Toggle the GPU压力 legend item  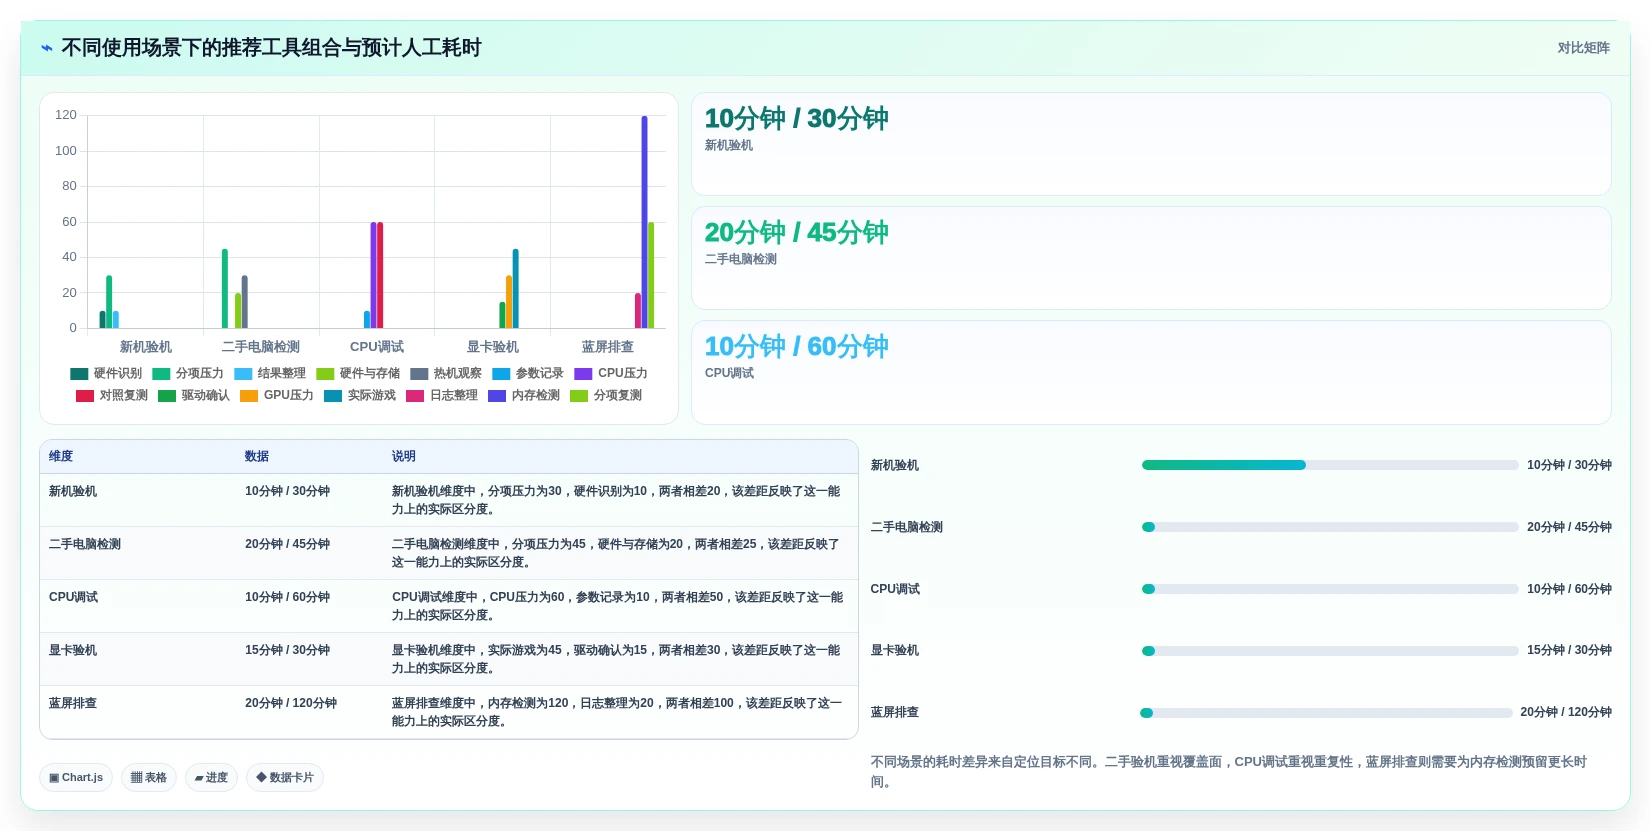tap(277, 396)
